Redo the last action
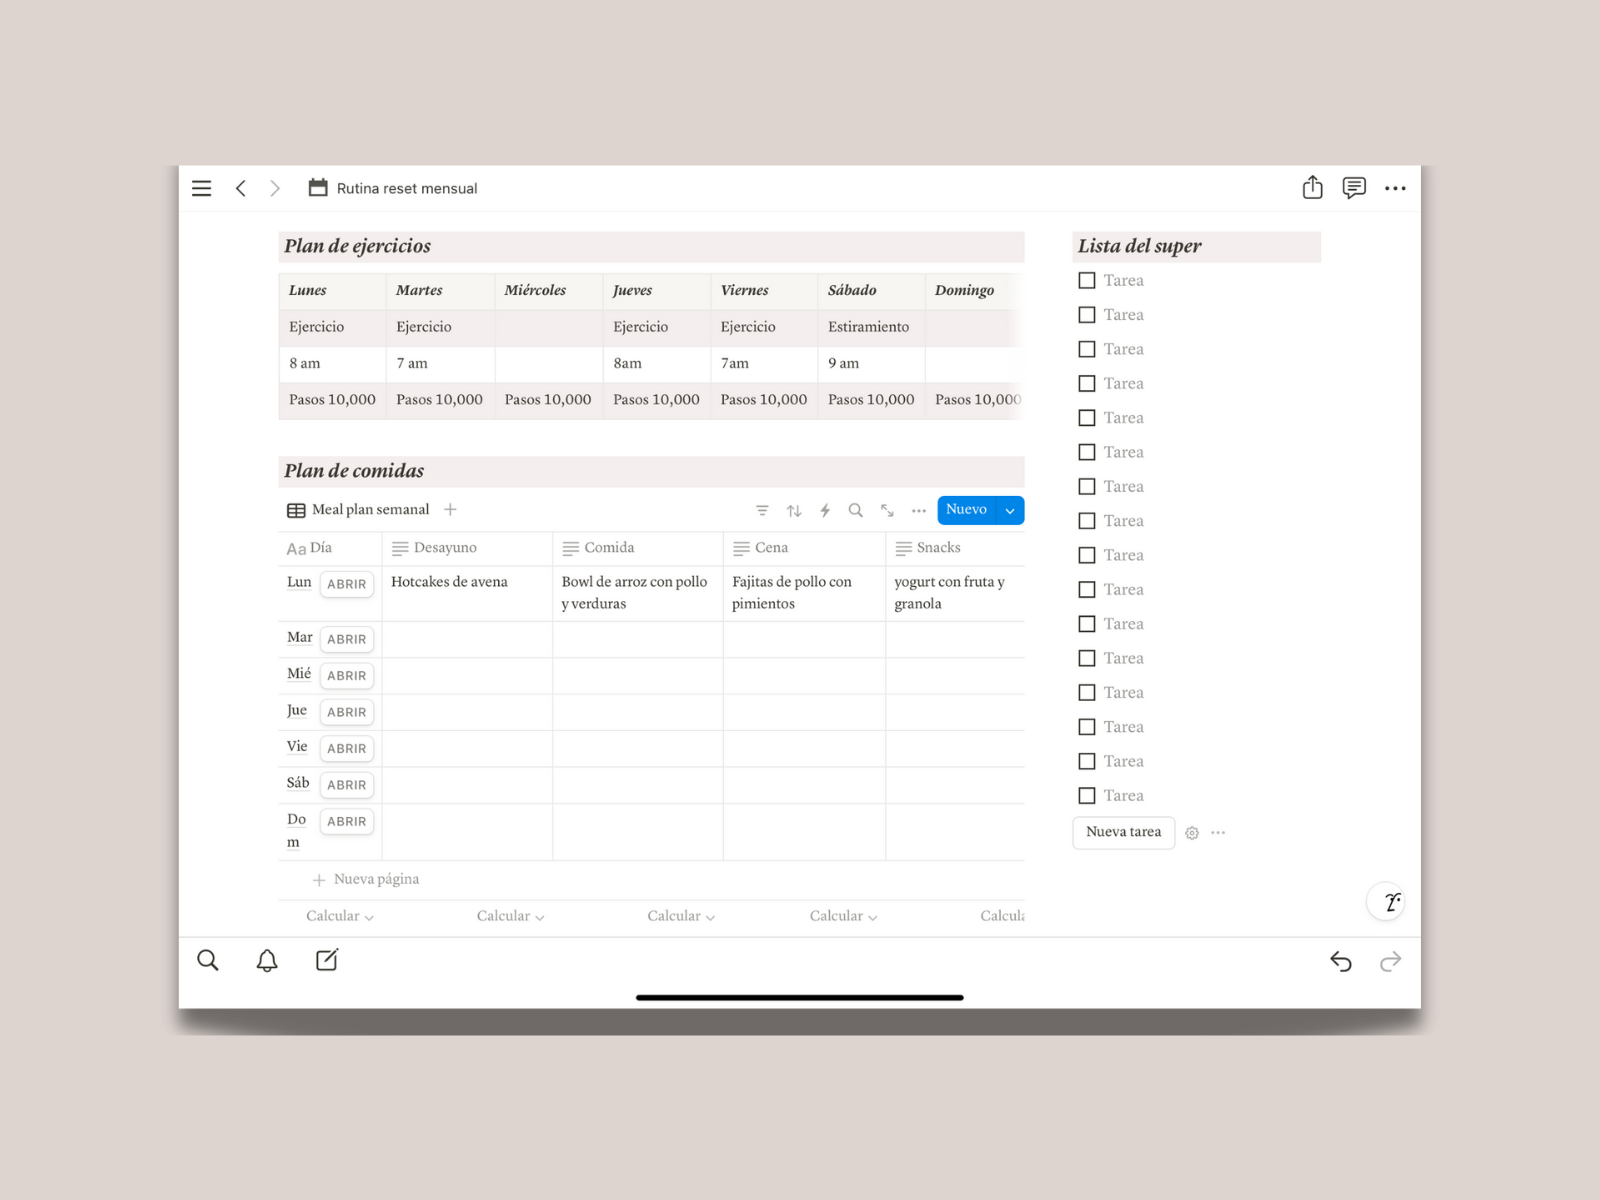The height and width of the screenshot is (1200, 1600). point(1390,962)
